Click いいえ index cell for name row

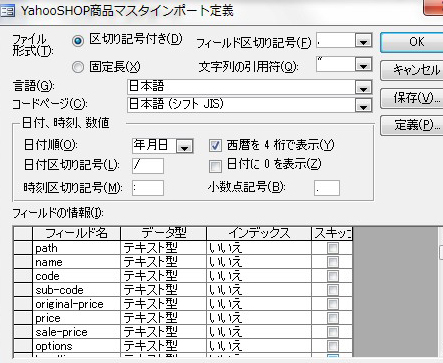click(259, 262)
